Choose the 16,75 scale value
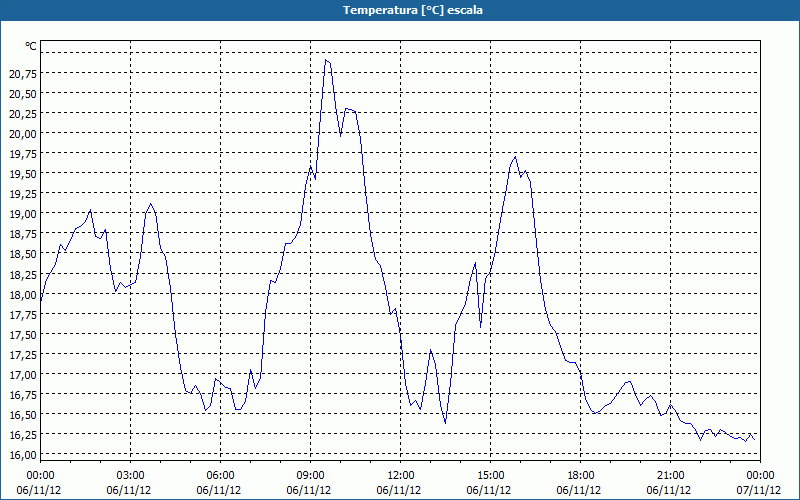 pyautogui.click(x=23, y=394)
